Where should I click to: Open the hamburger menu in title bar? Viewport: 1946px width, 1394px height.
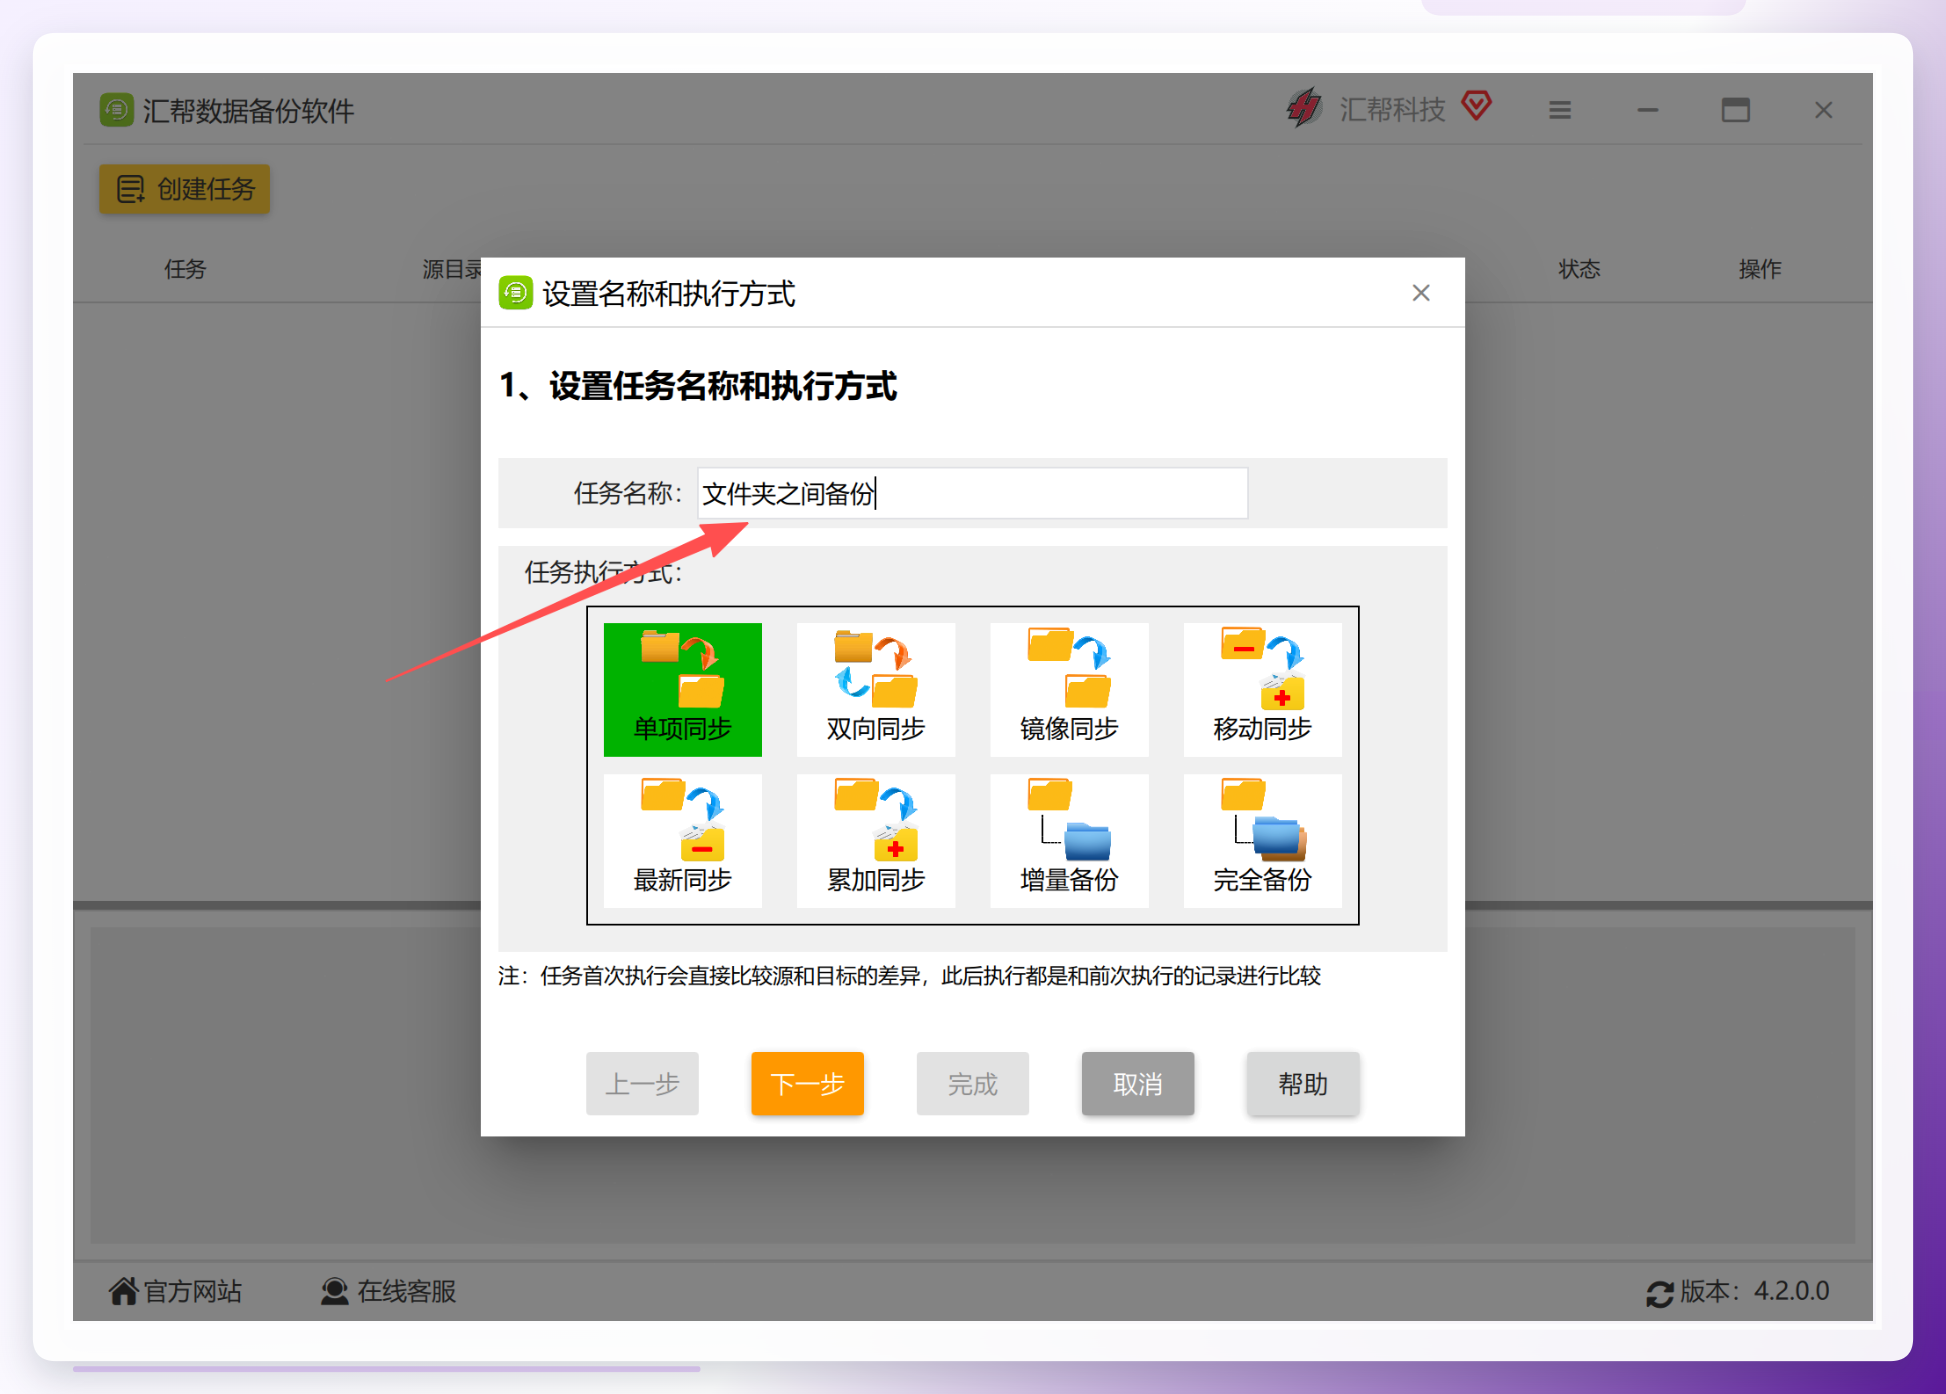click(x=1560, y=110)
